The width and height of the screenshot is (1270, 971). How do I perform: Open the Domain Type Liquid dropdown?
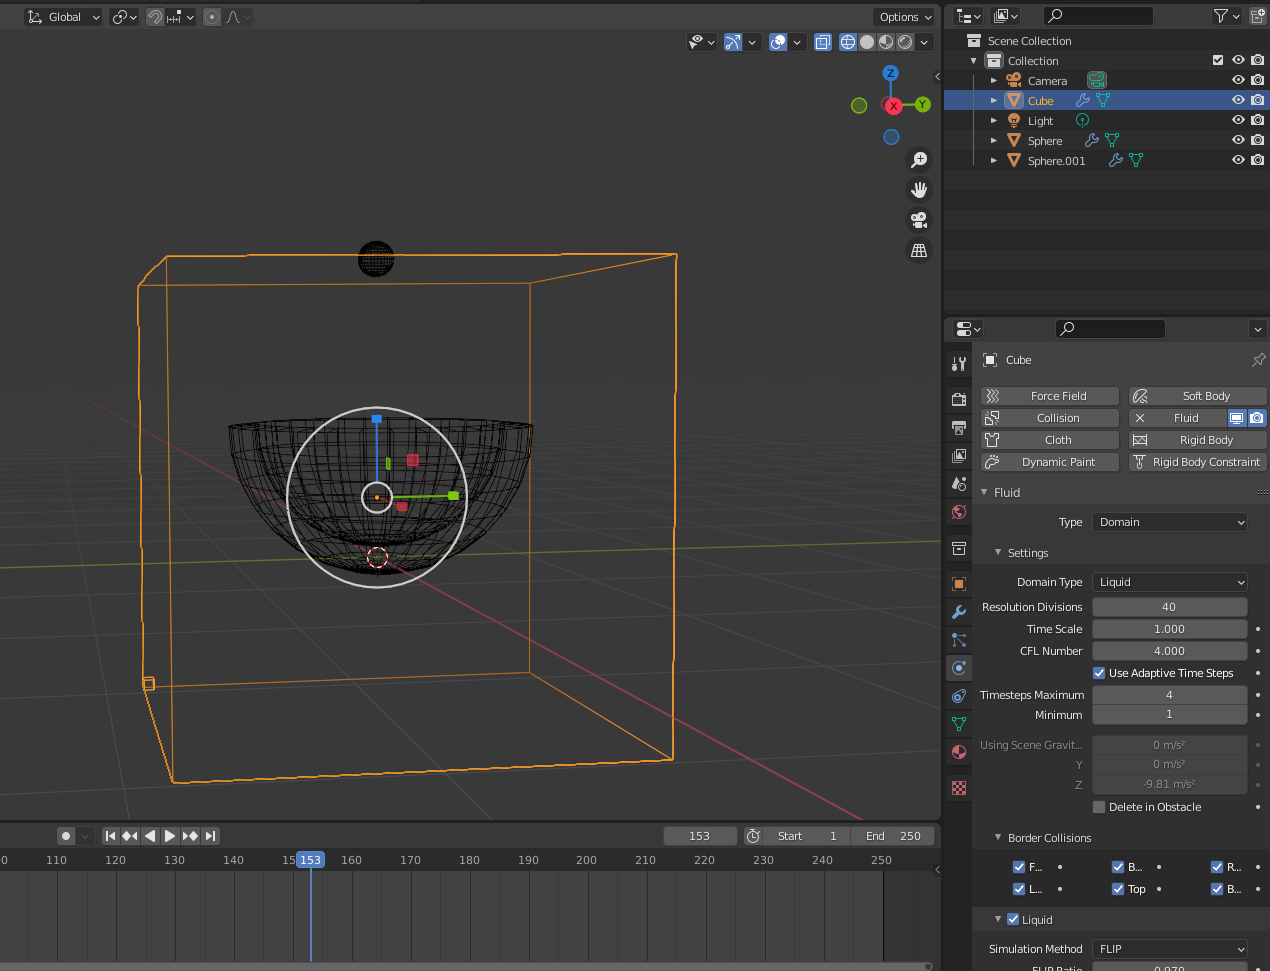[1170, 582]
